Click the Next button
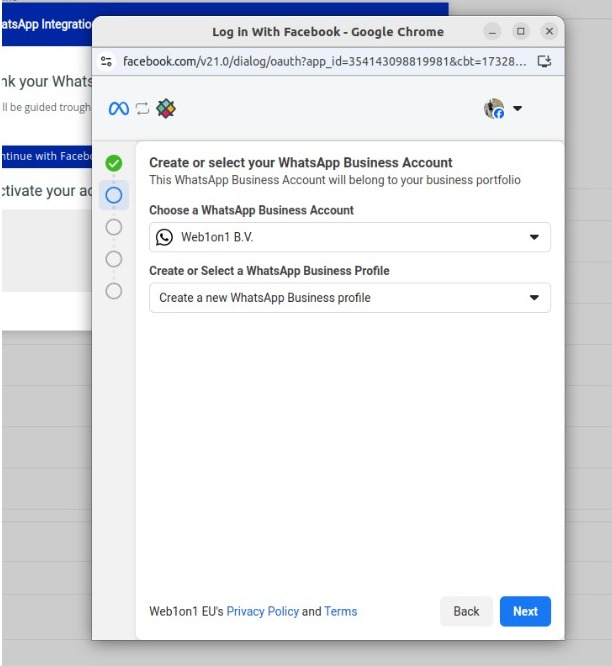Screen dimensions: 612x666 coord(525,611)
